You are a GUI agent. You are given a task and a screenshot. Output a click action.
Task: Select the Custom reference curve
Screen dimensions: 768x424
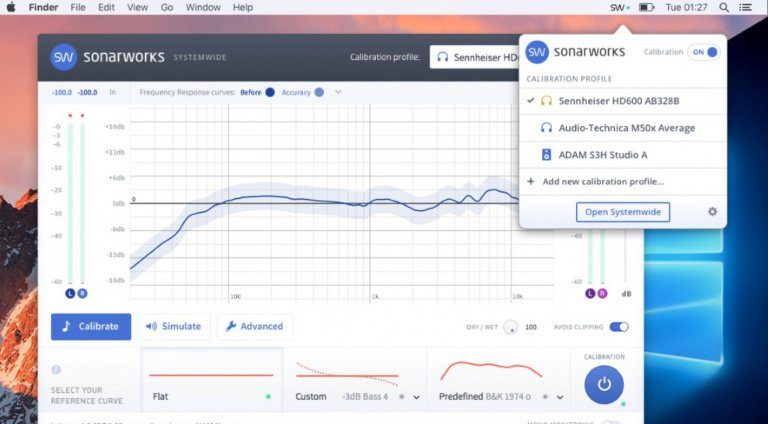coord(355,380)
